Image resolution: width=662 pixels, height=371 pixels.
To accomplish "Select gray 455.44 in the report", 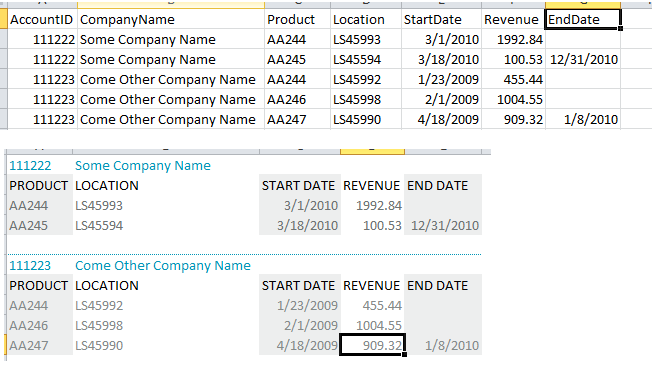I will [382, 305].
